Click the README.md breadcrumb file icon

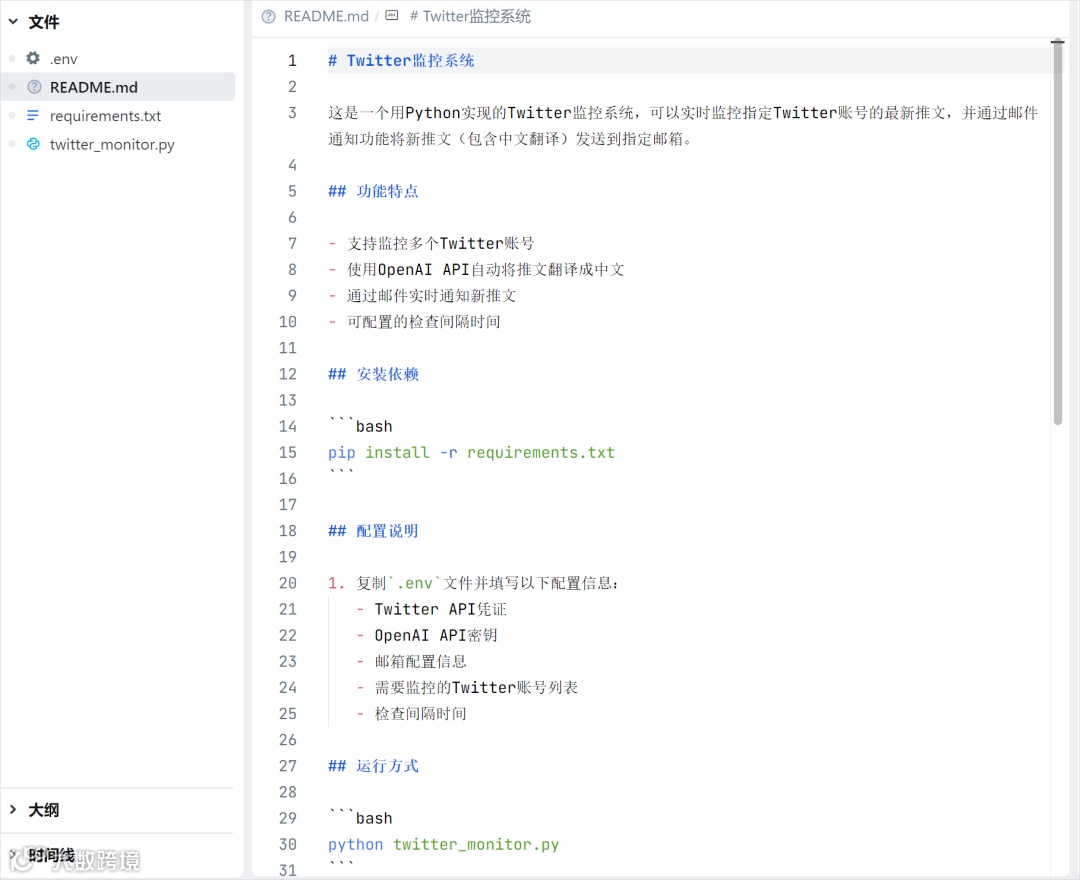click(269, 16)
